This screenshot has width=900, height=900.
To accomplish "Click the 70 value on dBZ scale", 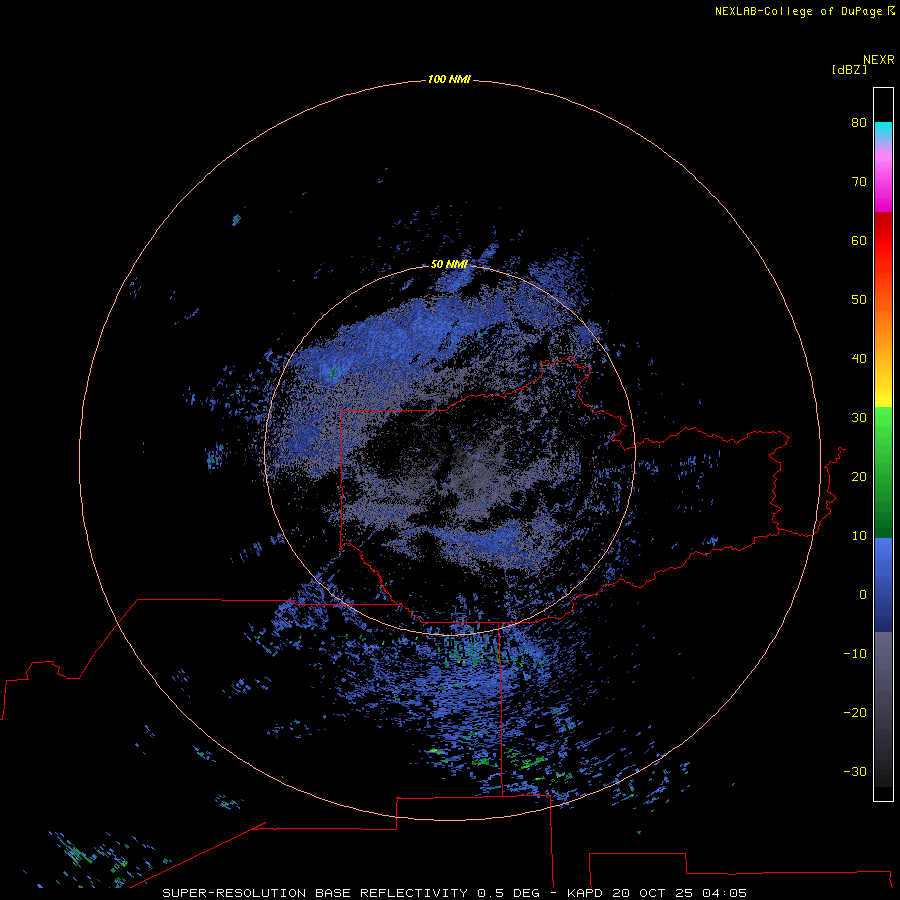I will (x=859, y=182).
